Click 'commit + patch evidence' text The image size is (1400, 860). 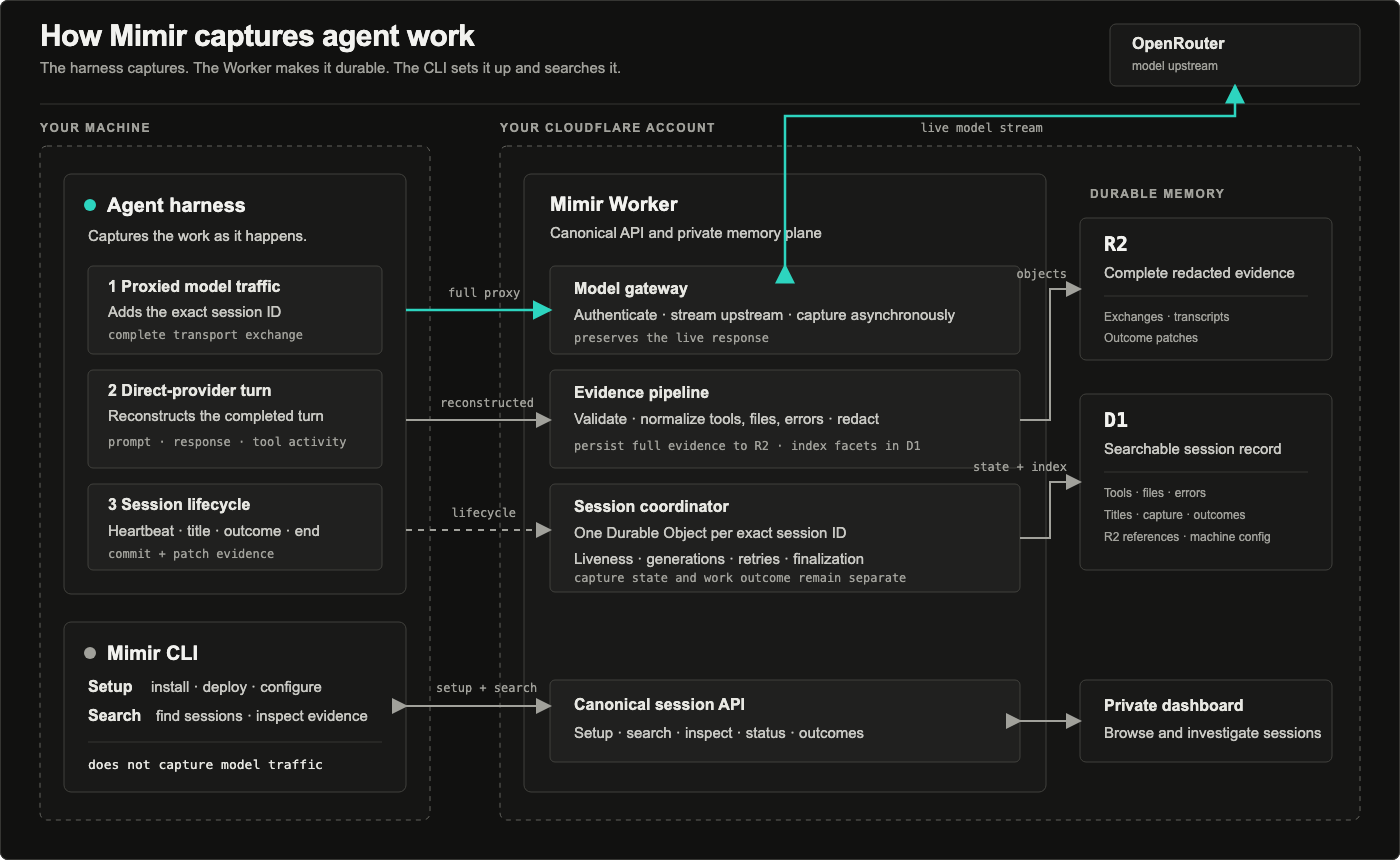tap(191, 554)
